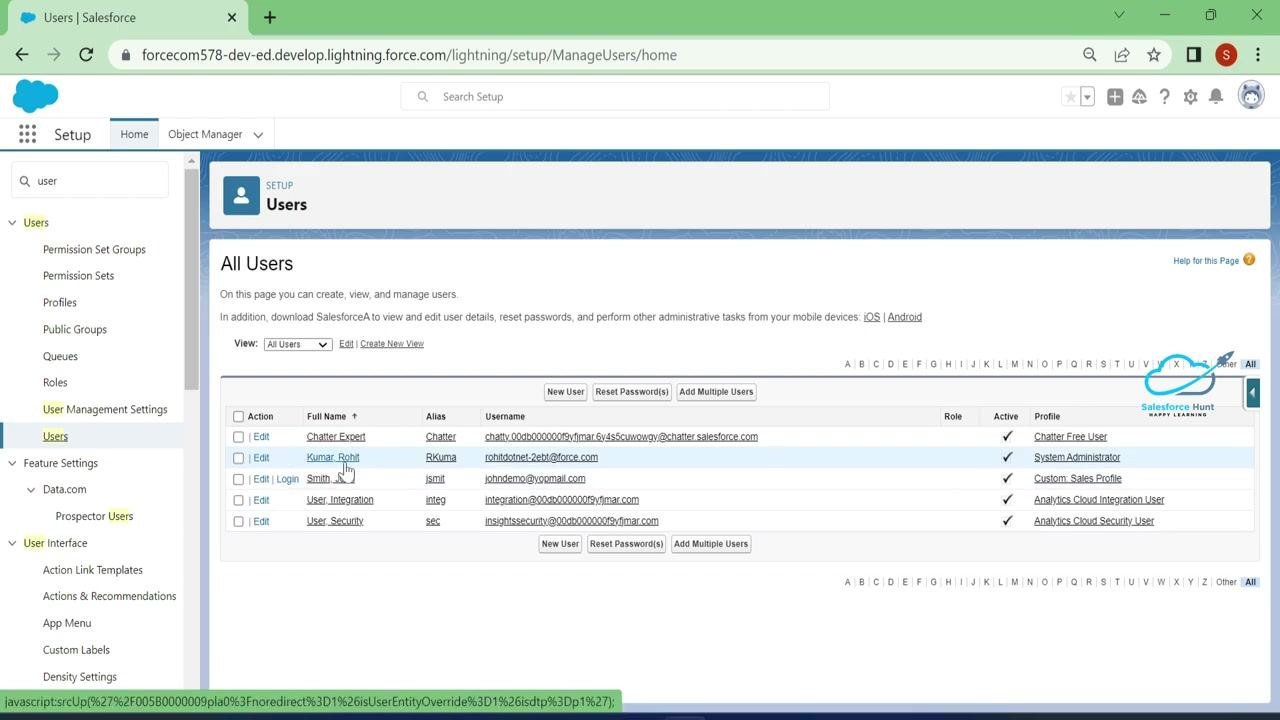The image size is (1280, 720).
Task: Open the Custom: Sales Profile link
Action: [1078, 479]
